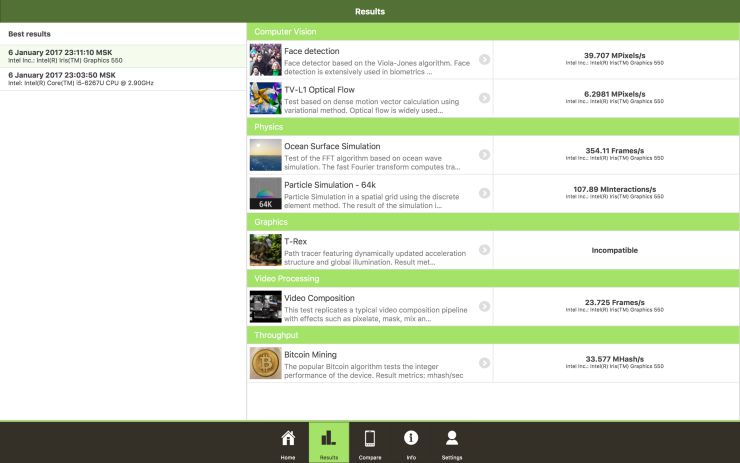
Task: Expand Video Composition details arrow
Action: coord(484,306)
